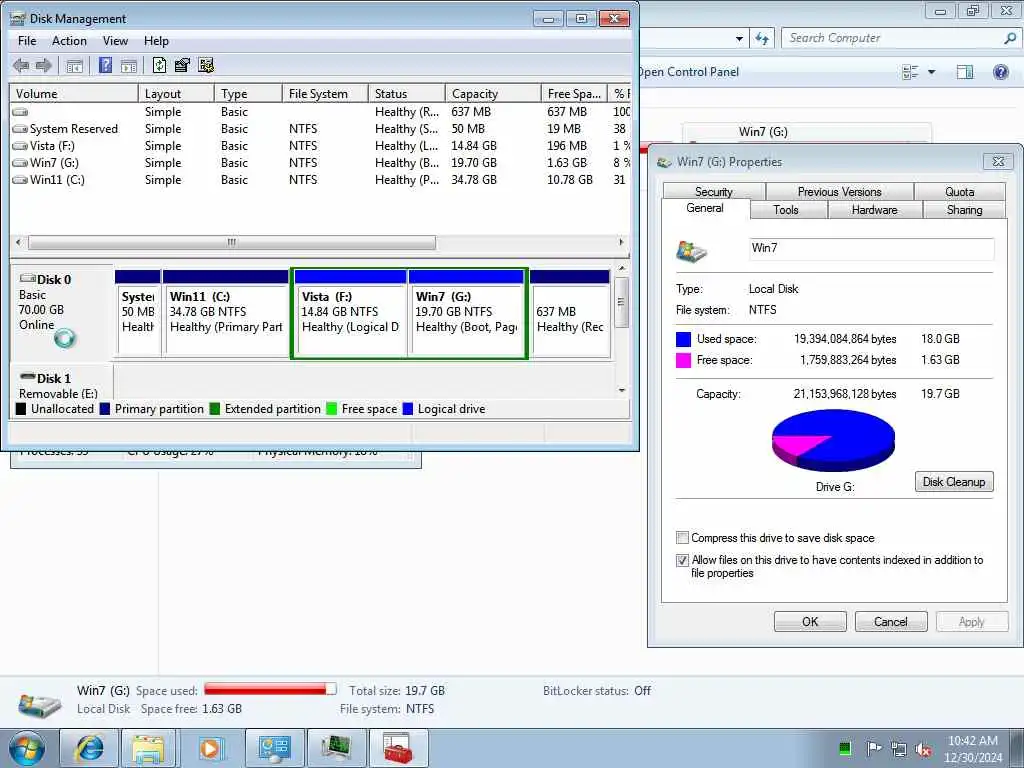Open the Action menu
This screenshot has width=1024, height=768.
click(x=69, y=40)
